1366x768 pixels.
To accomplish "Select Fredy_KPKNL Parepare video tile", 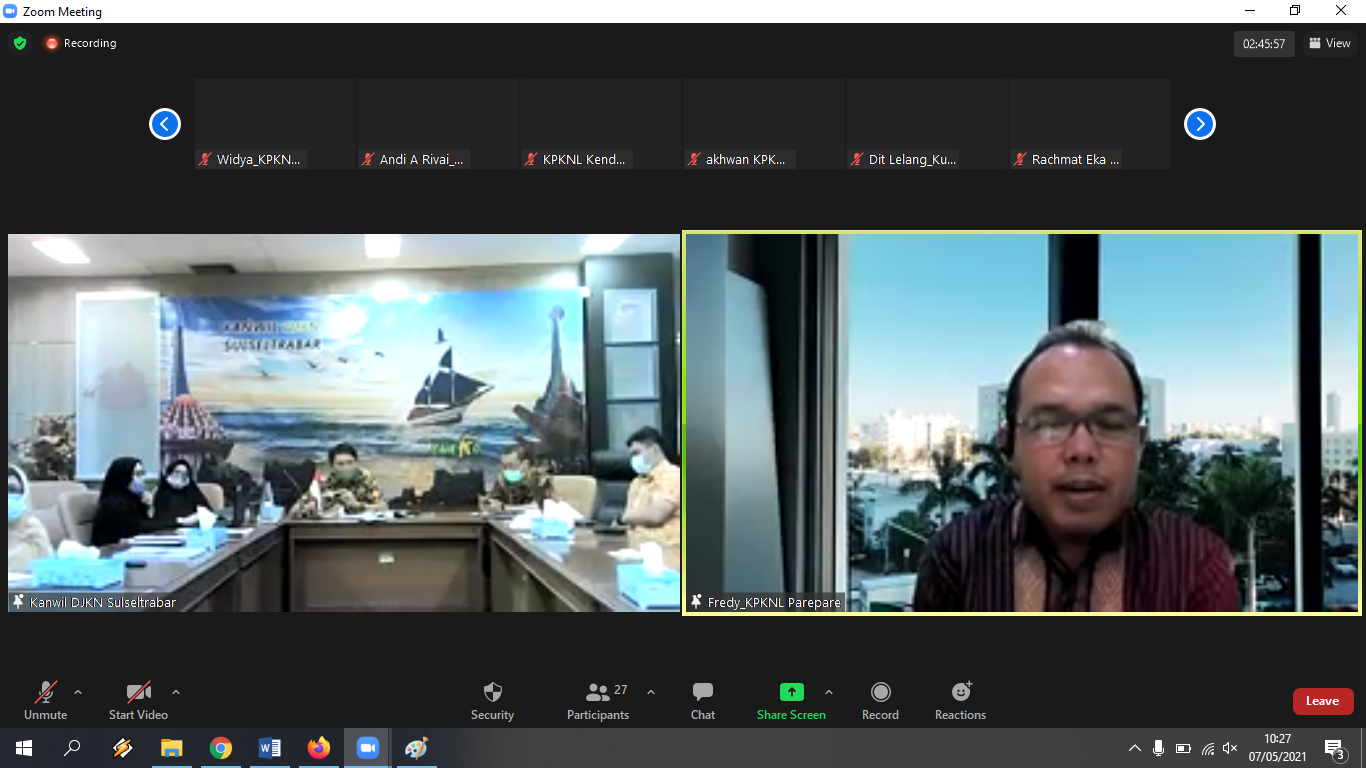I will (x=1021, y=422).
